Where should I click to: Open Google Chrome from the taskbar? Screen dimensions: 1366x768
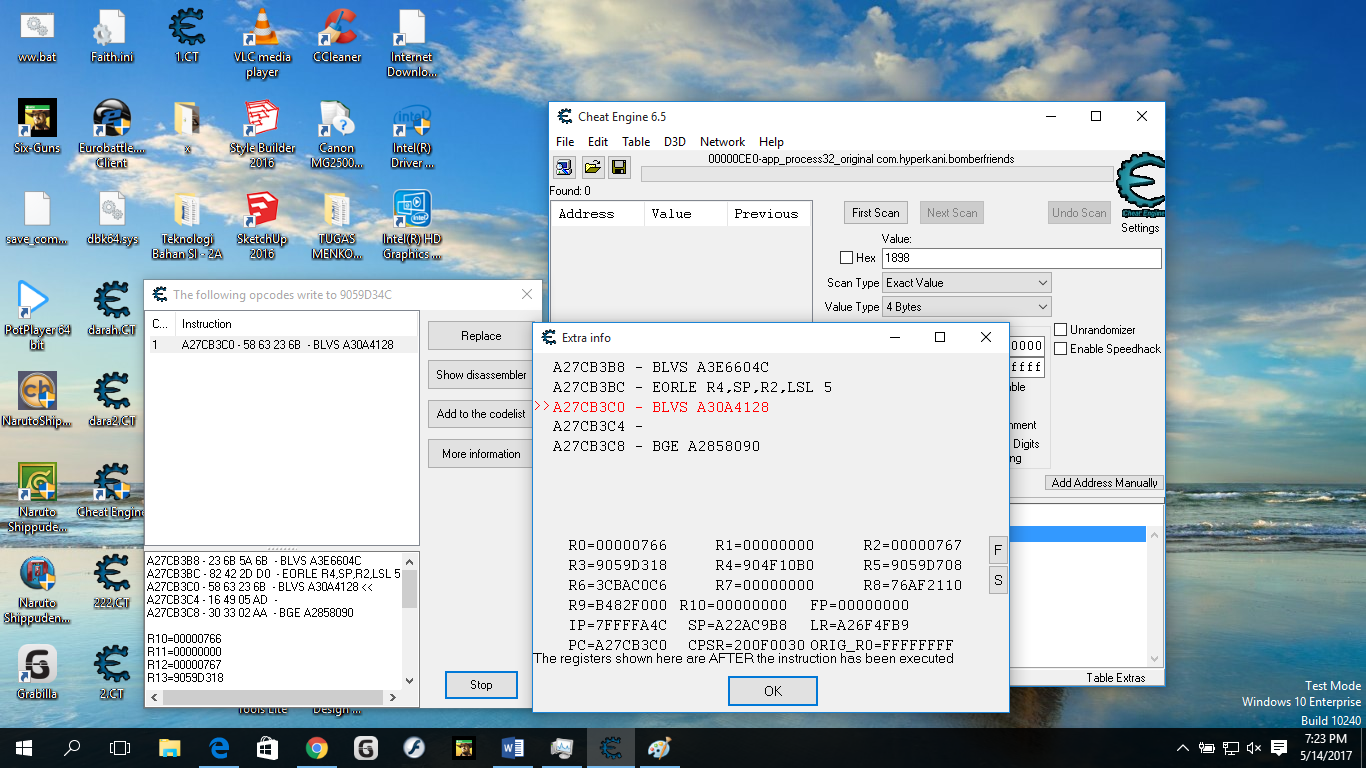[x=316, y=747]
